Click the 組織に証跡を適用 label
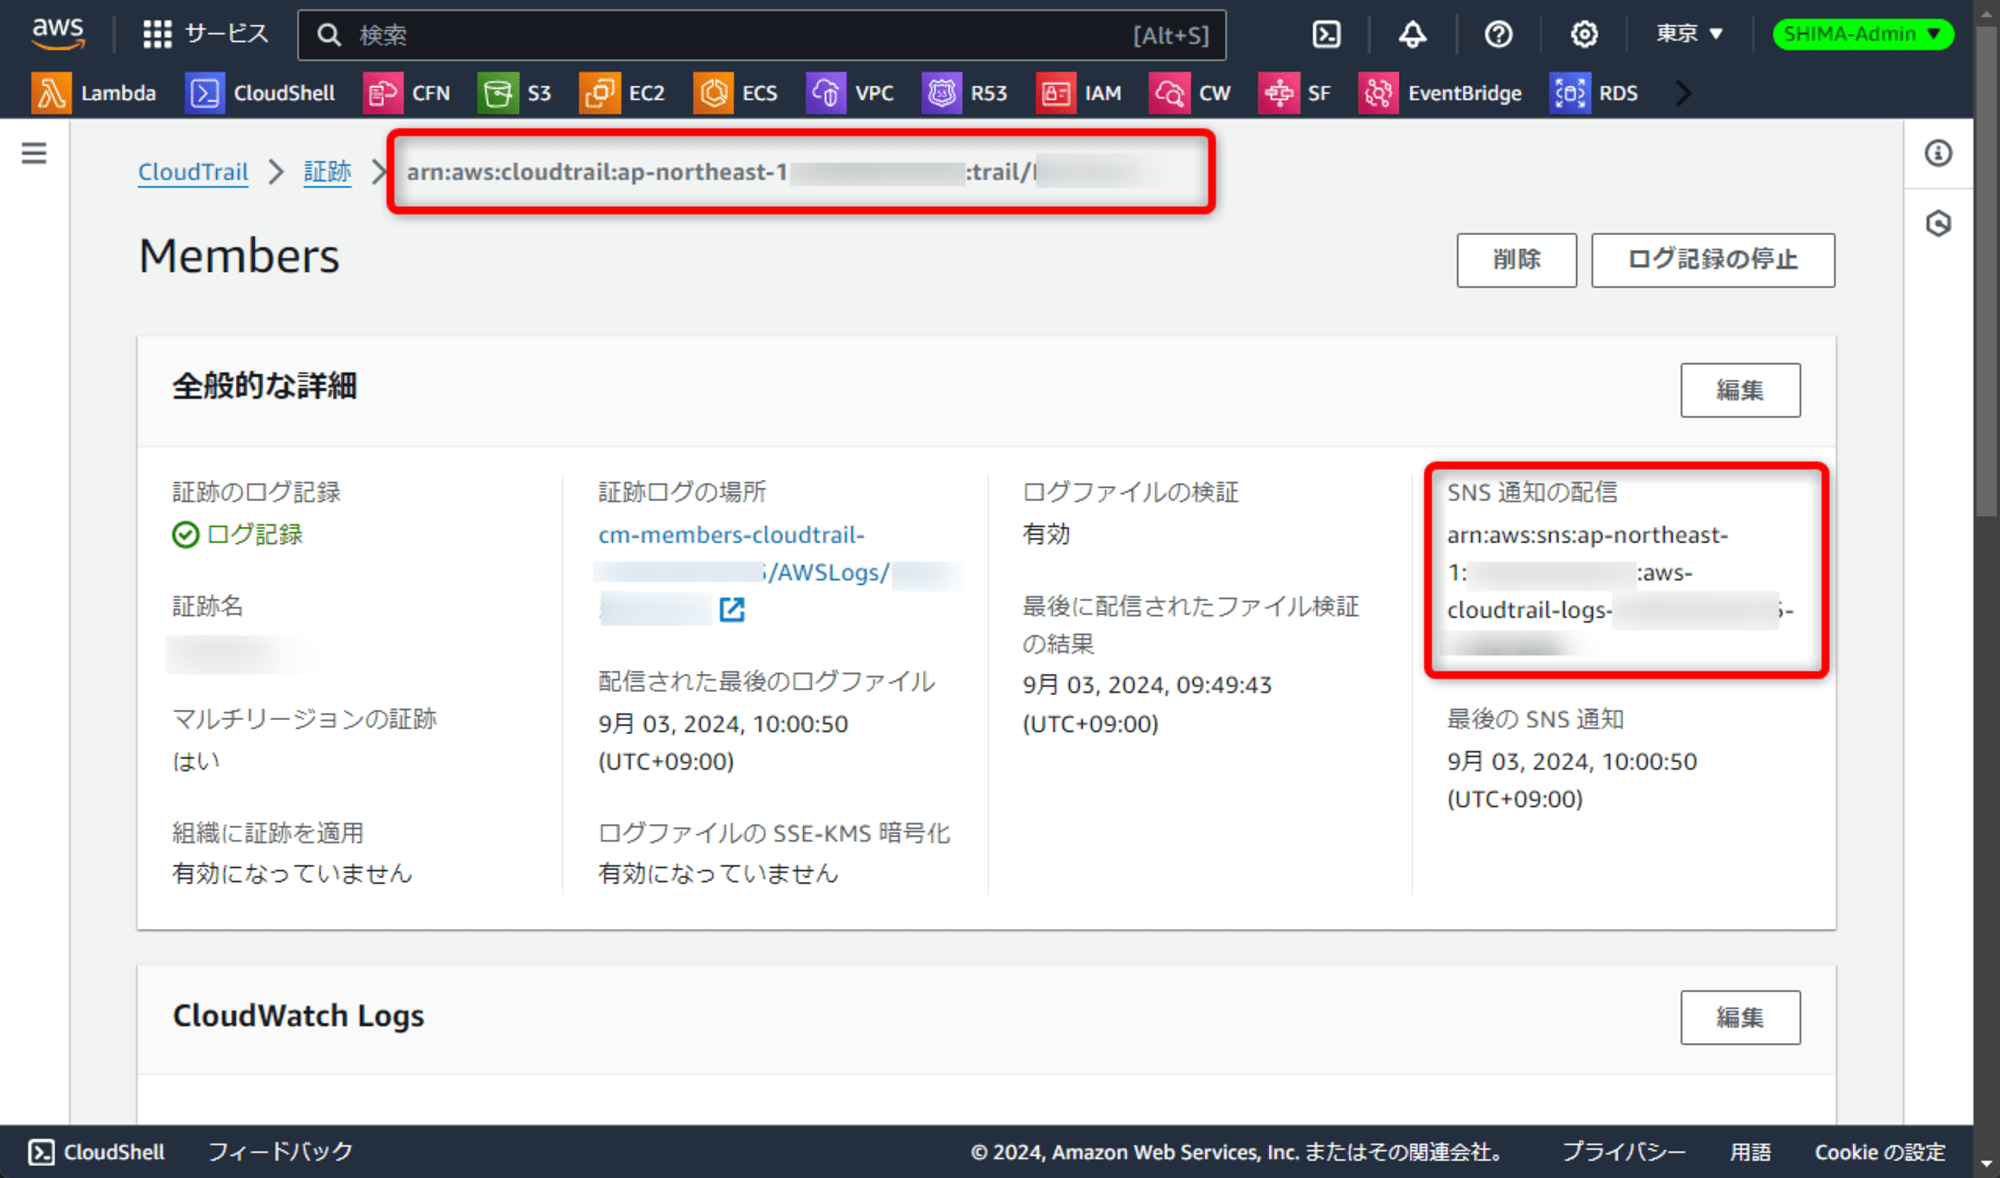Viewport: 2000px width, 1178px height. point(268,833)
